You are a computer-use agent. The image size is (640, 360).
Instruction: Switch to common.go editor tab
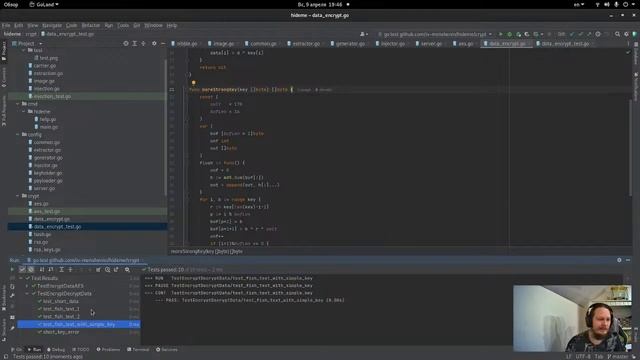pos(263,44)
